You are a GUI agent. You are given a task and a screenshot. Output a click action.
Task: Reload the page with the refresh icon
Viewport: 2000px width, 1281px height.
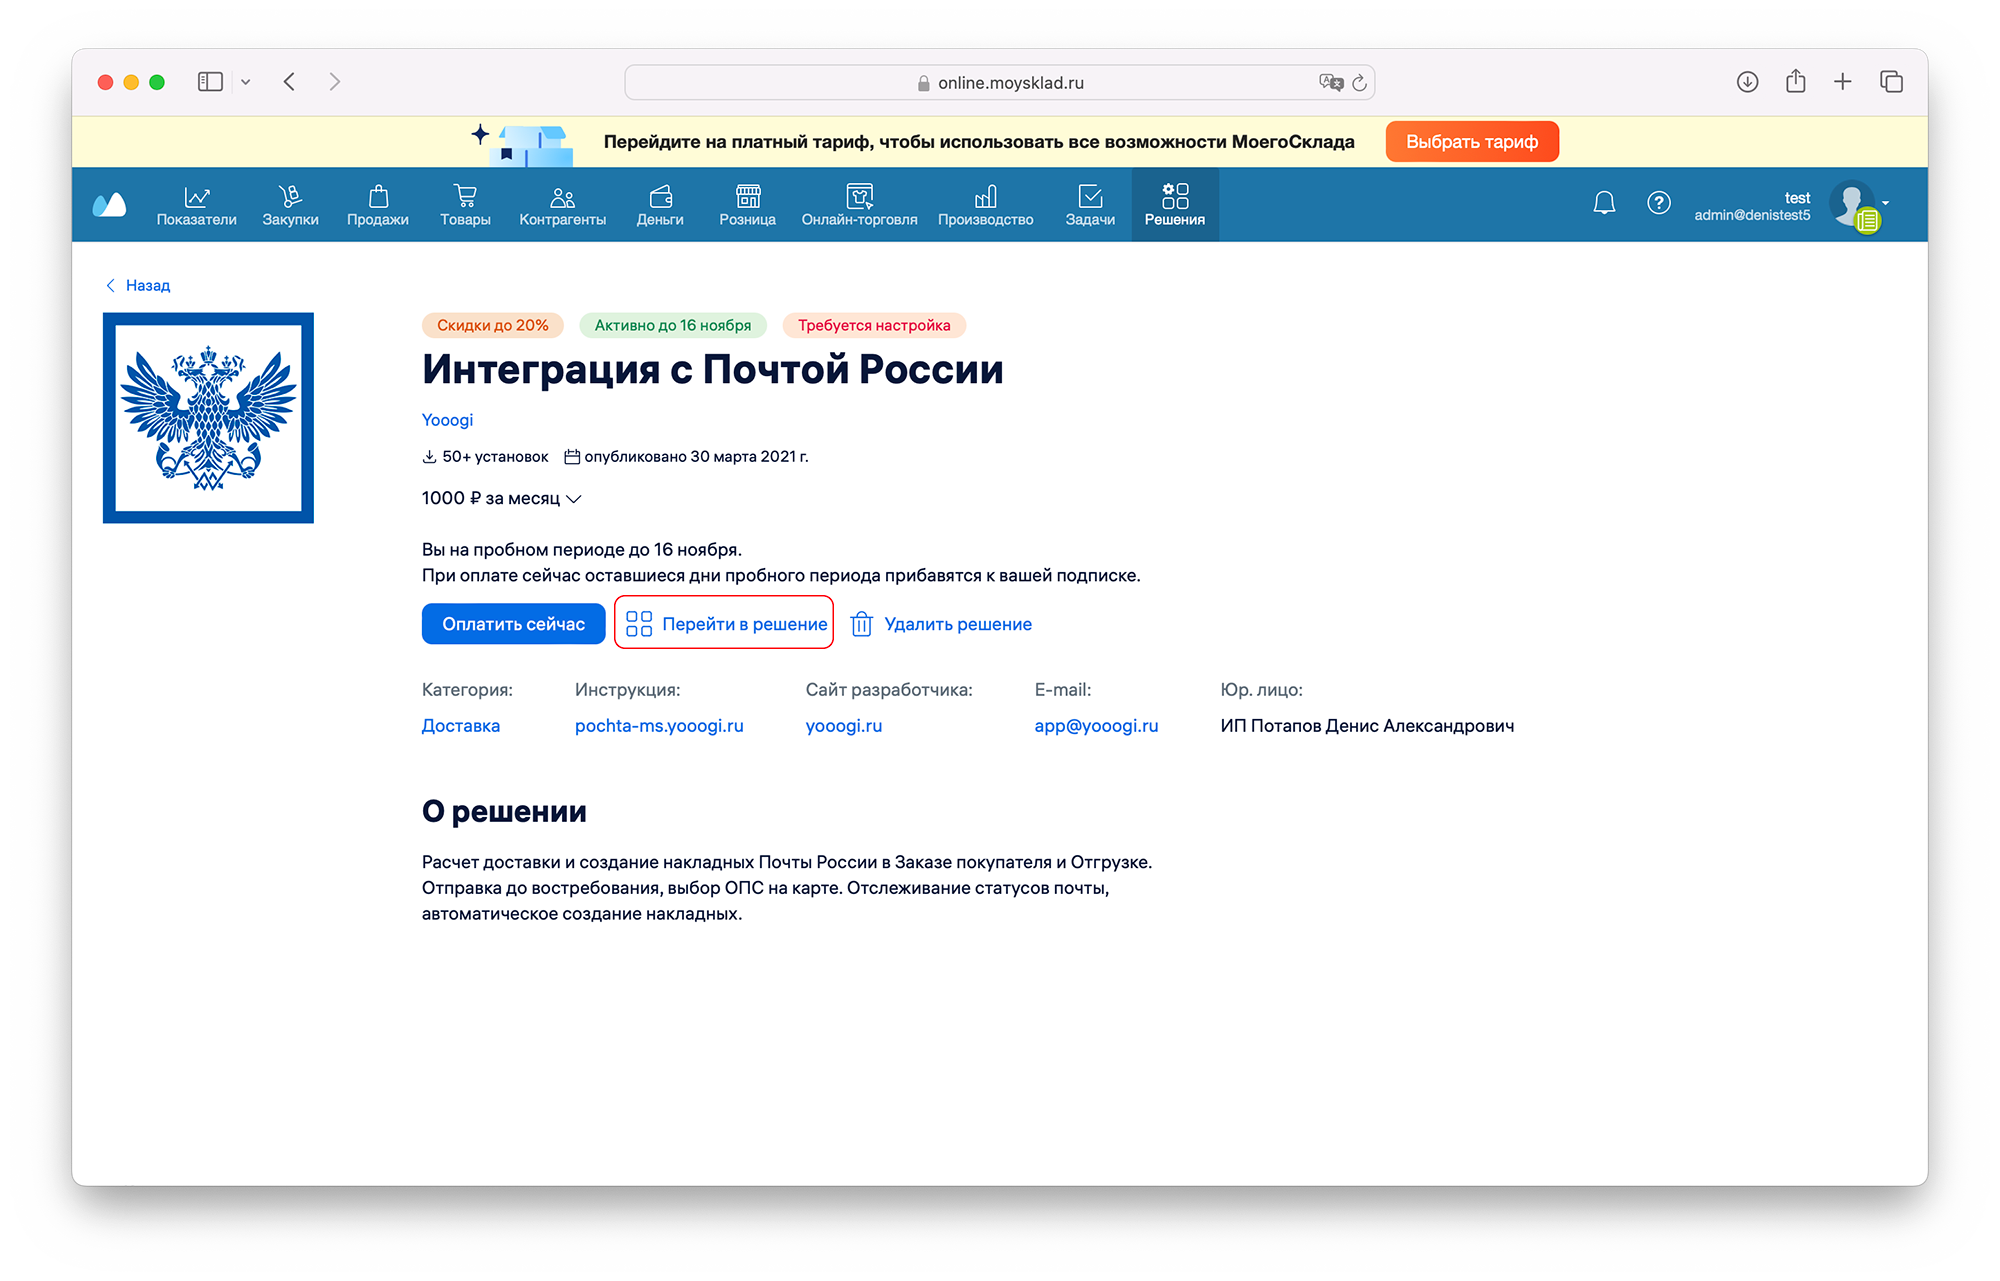[1359, 83]
